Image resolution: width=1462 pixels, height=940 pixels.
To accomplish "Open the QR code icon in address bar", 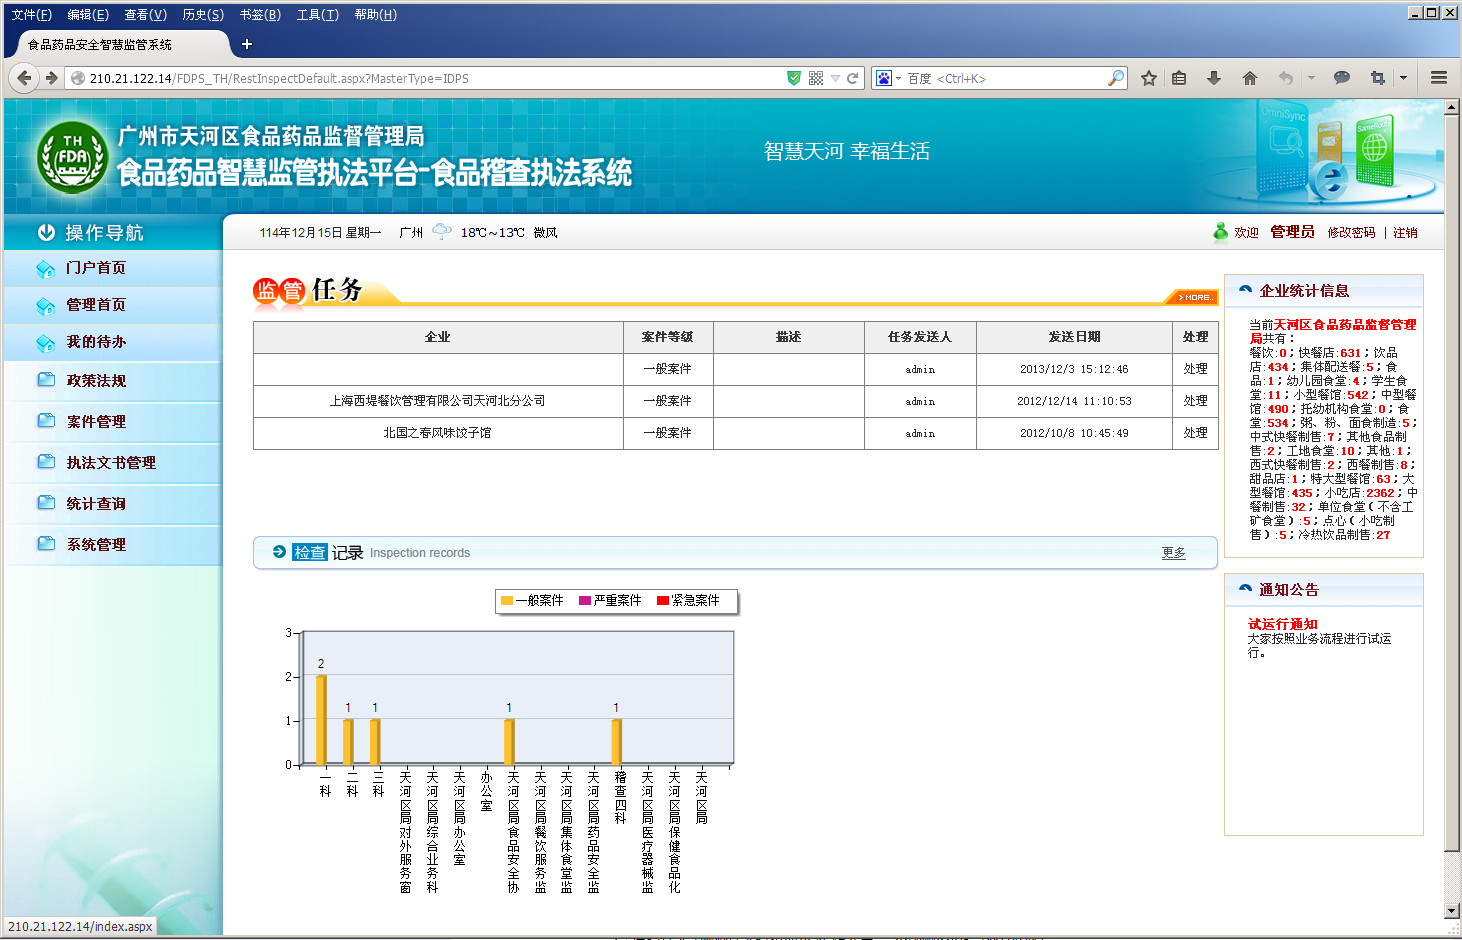I will click(816, 78).
